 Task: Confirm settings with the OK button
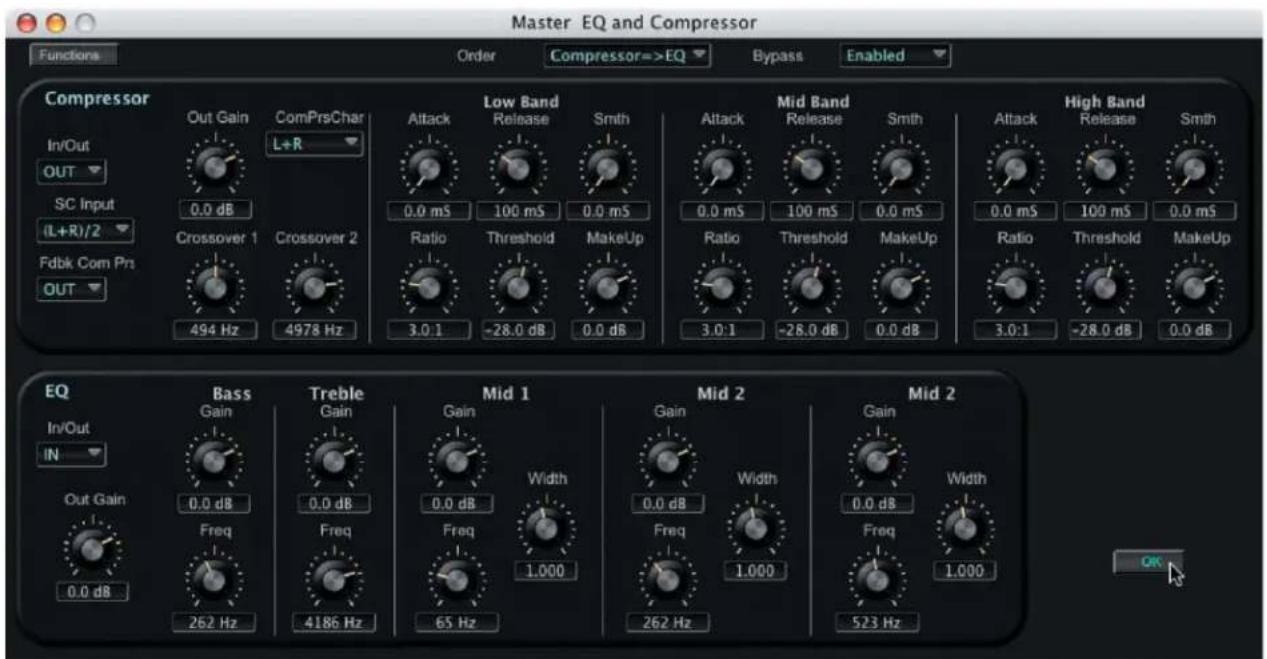point(1148,562)
